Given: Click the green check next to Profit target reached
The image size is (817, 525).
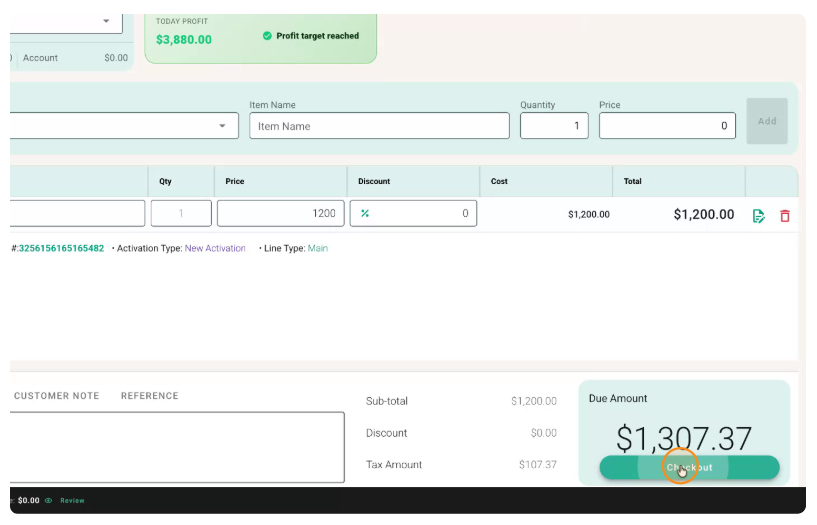Looking at the screenshot, I should click(x=267, y=36).
